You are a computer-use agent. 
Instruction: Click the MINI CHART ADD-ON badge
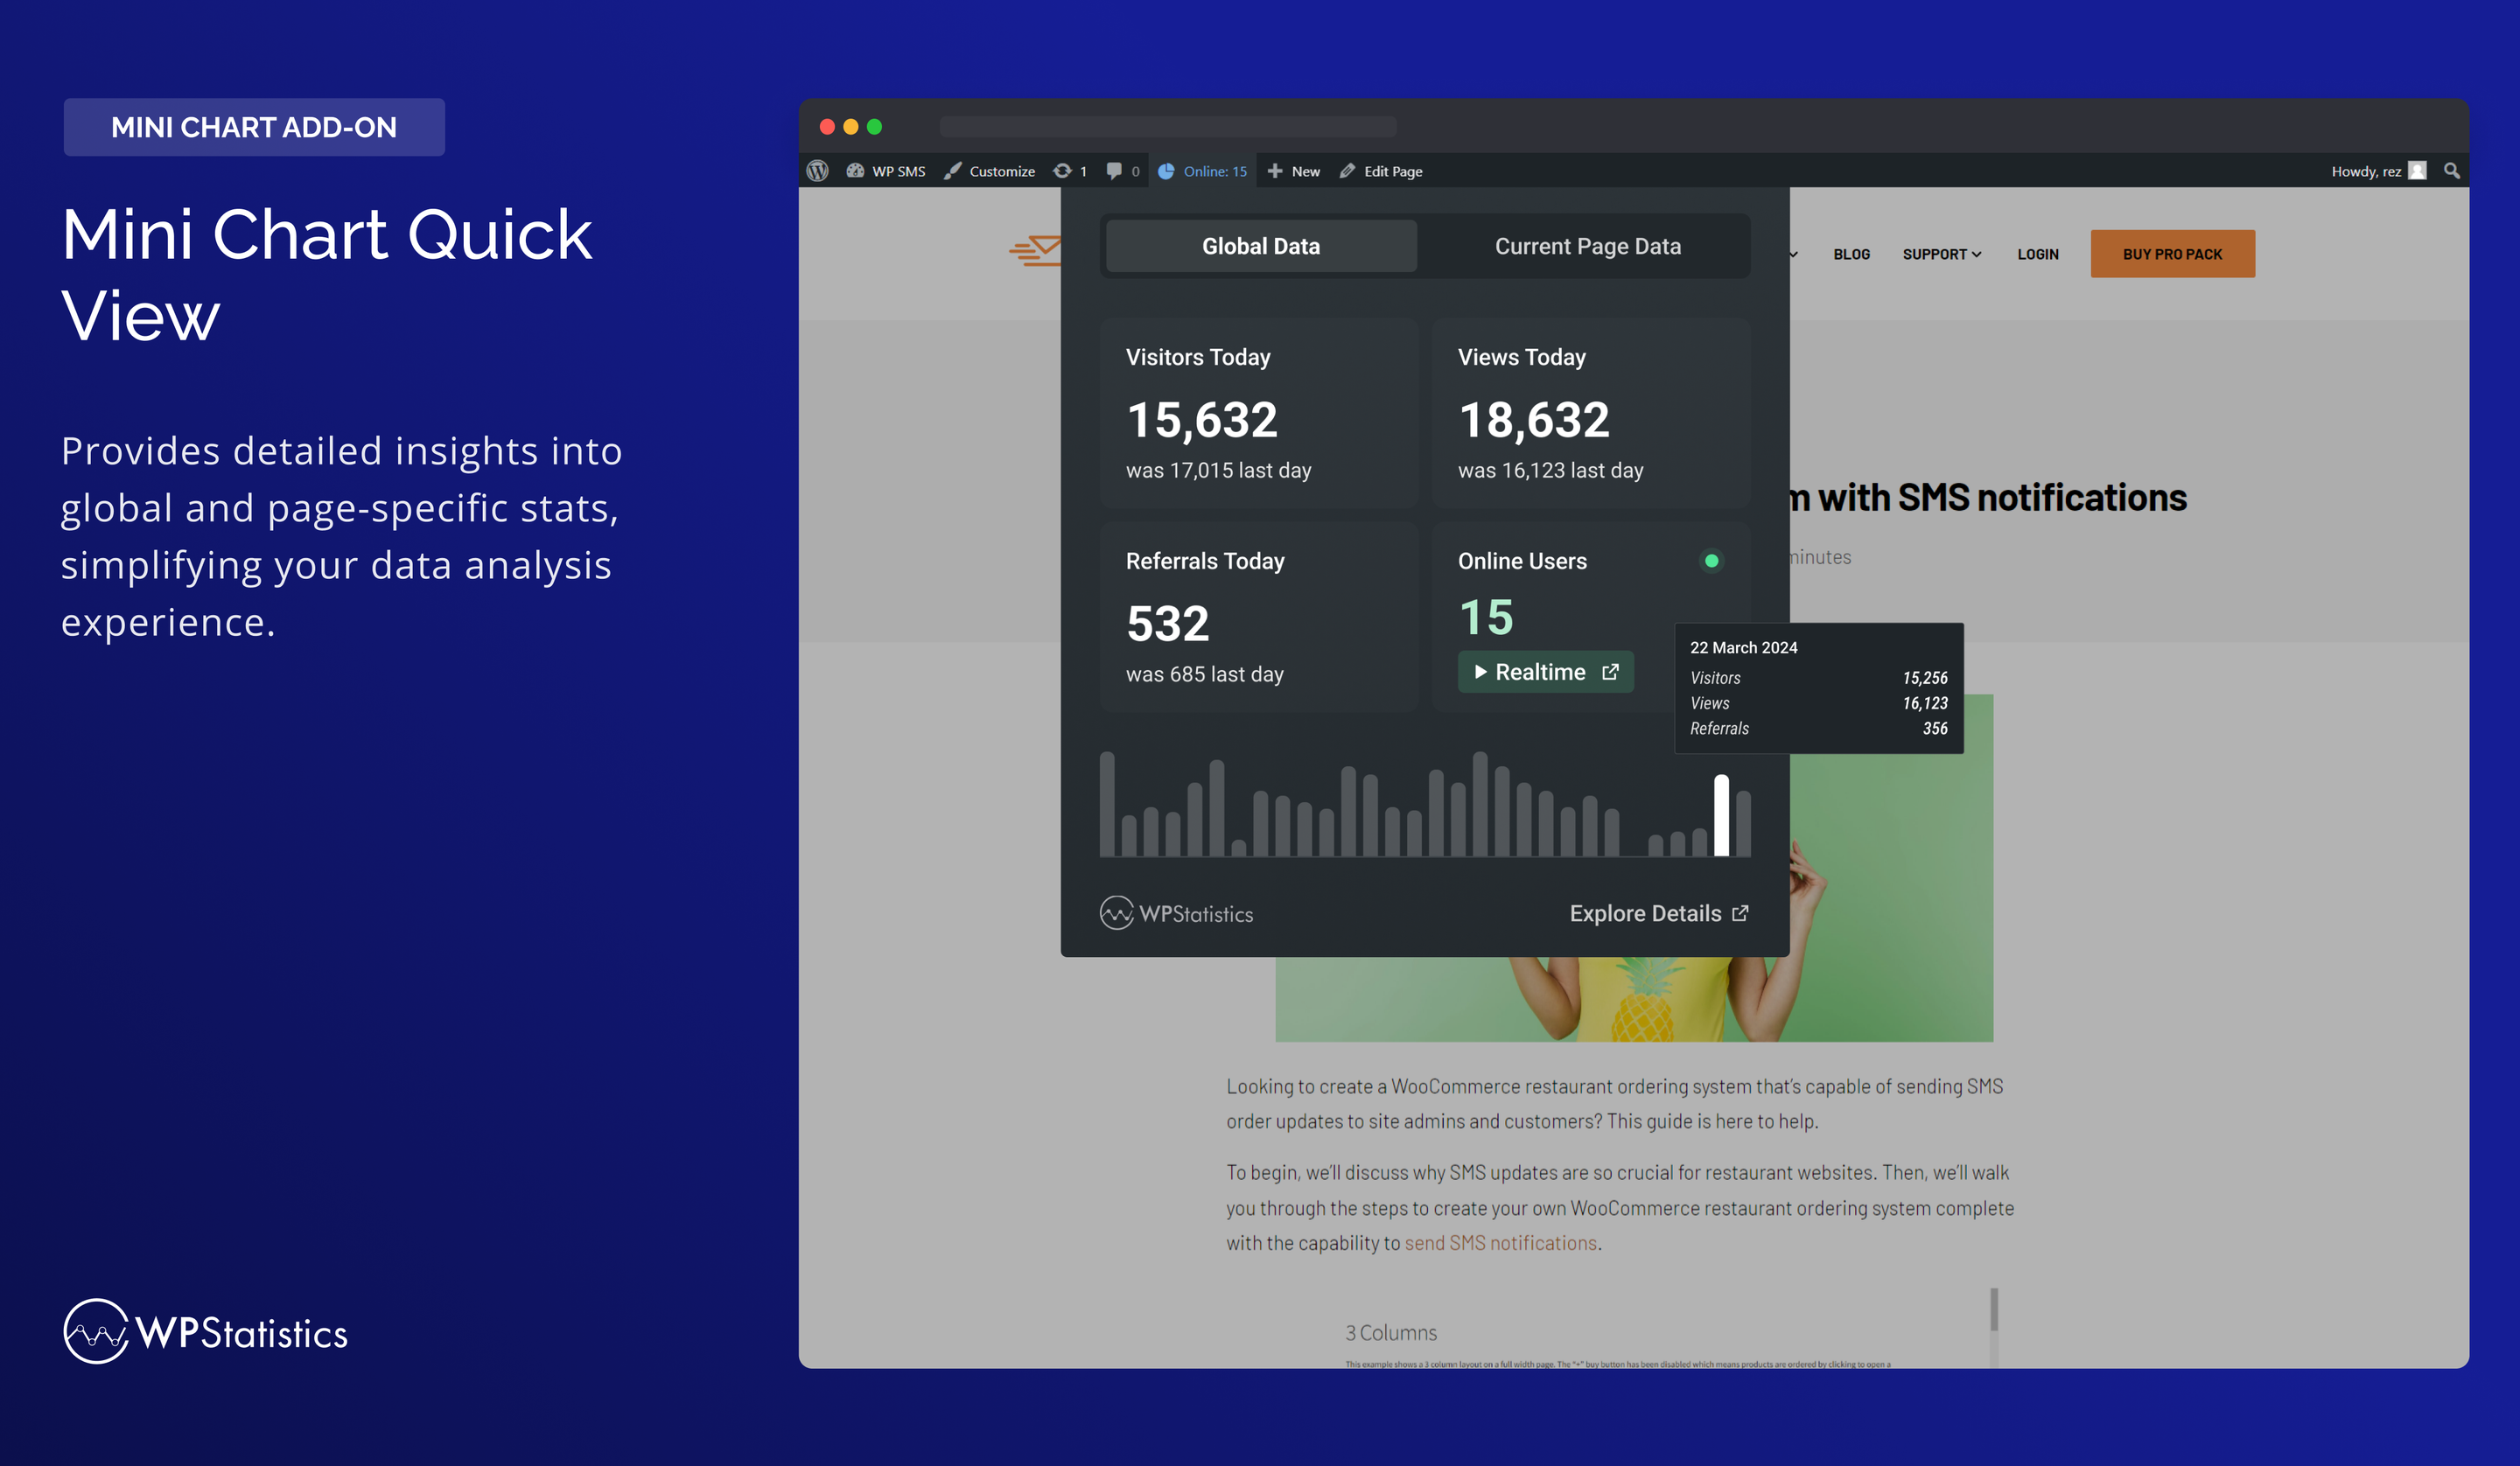pyautogui.click(x=254, y=127)
